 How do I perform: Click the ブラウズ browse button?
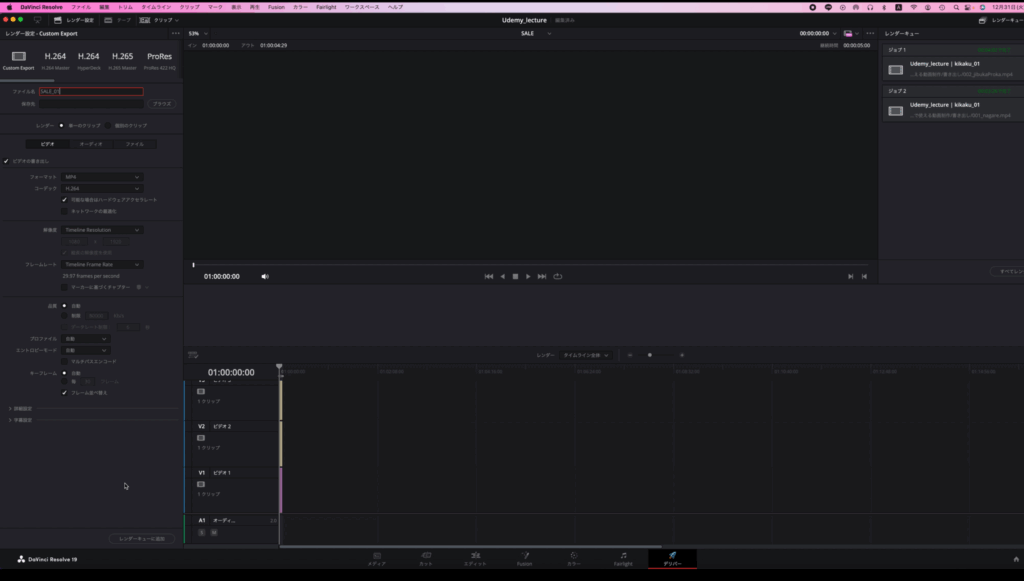[161, 103]
